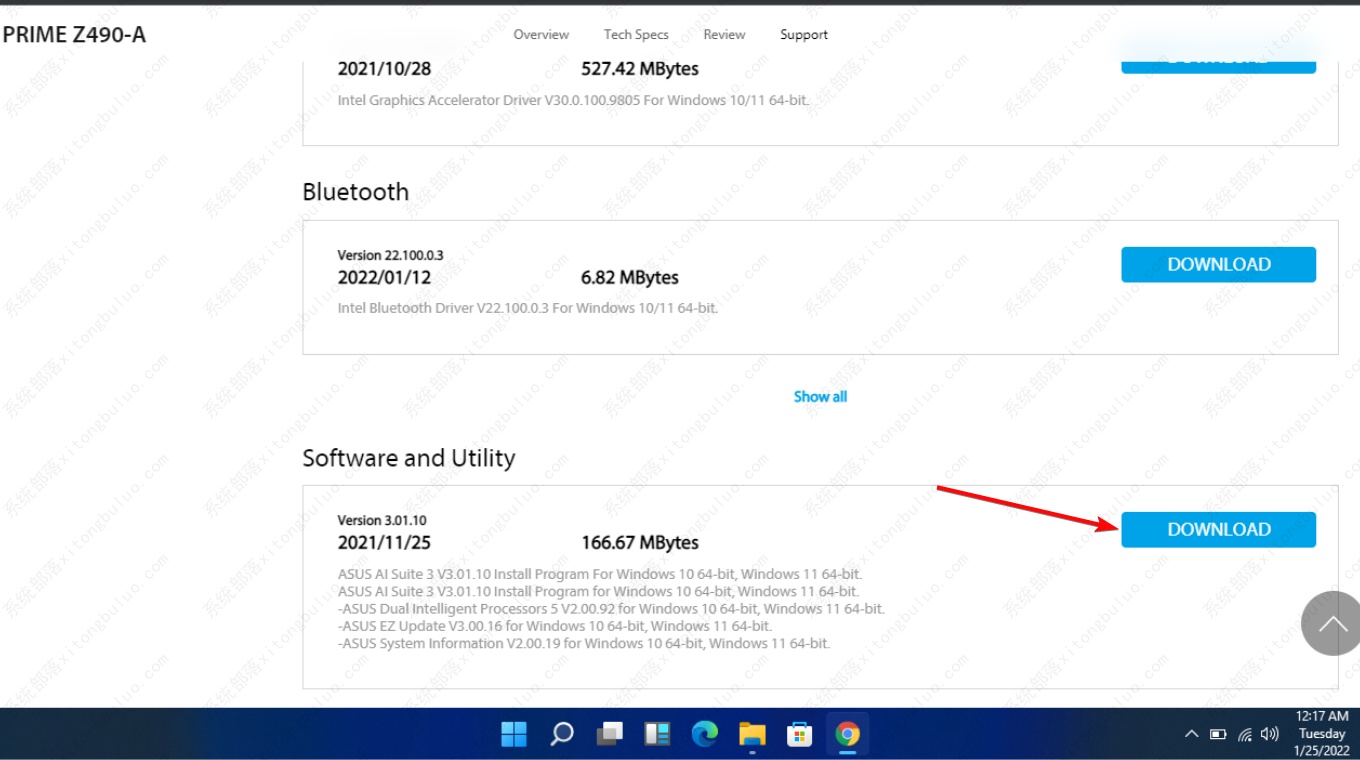Image resolution: width=1360 pixels, height=760 pixels.
Task: Switch to Google Chrome in the taskbar
Action: pyautogui.click(x=847, y=735)
